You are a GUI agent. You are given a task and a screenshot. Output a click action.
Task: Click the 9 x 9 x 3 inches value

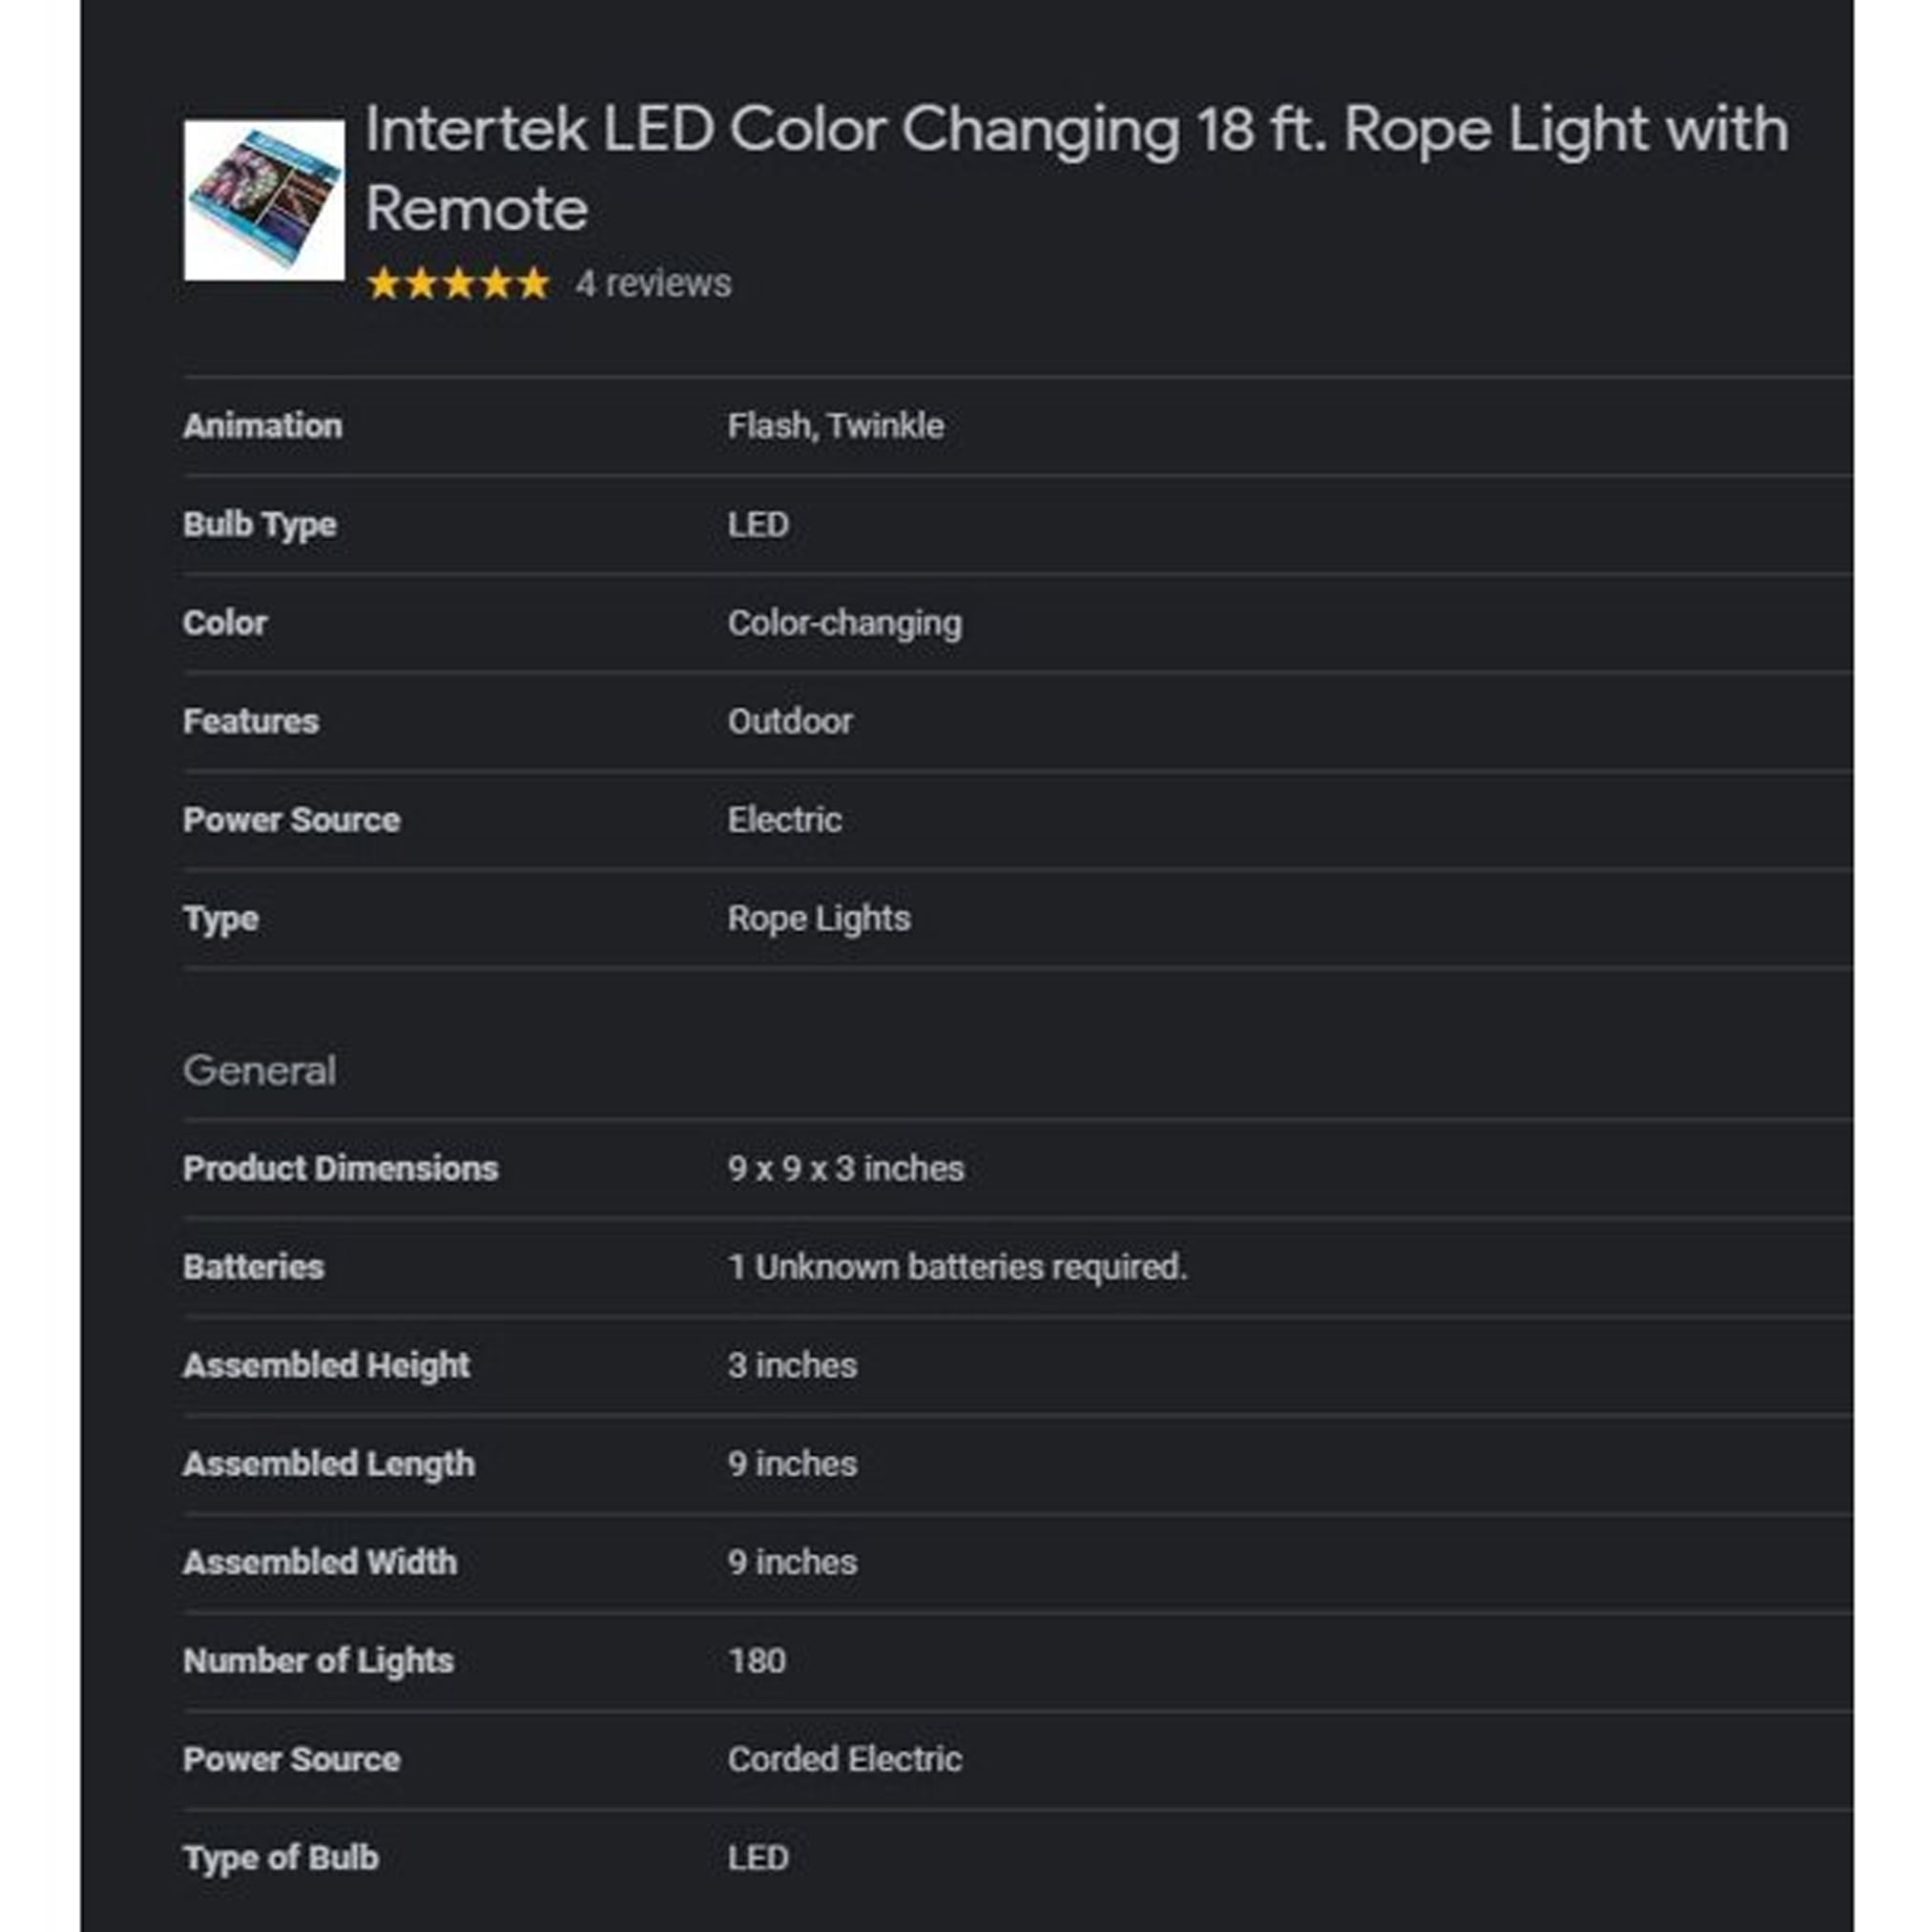846,1168
